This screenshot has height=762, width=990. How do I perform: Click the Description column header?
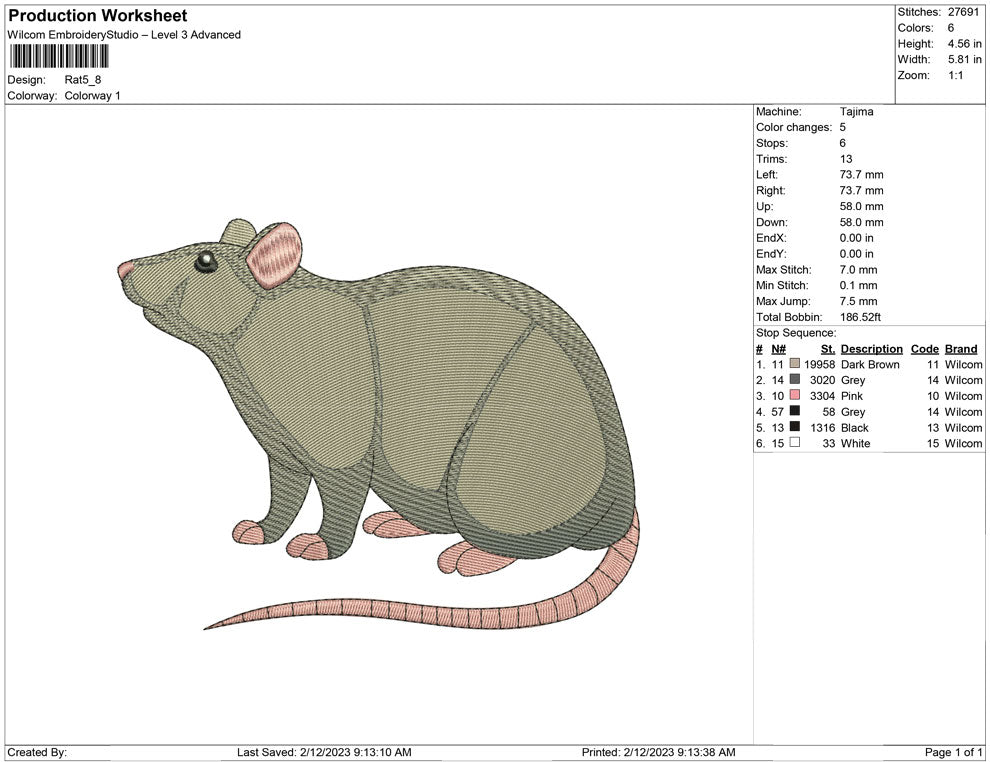coord(871,349)
